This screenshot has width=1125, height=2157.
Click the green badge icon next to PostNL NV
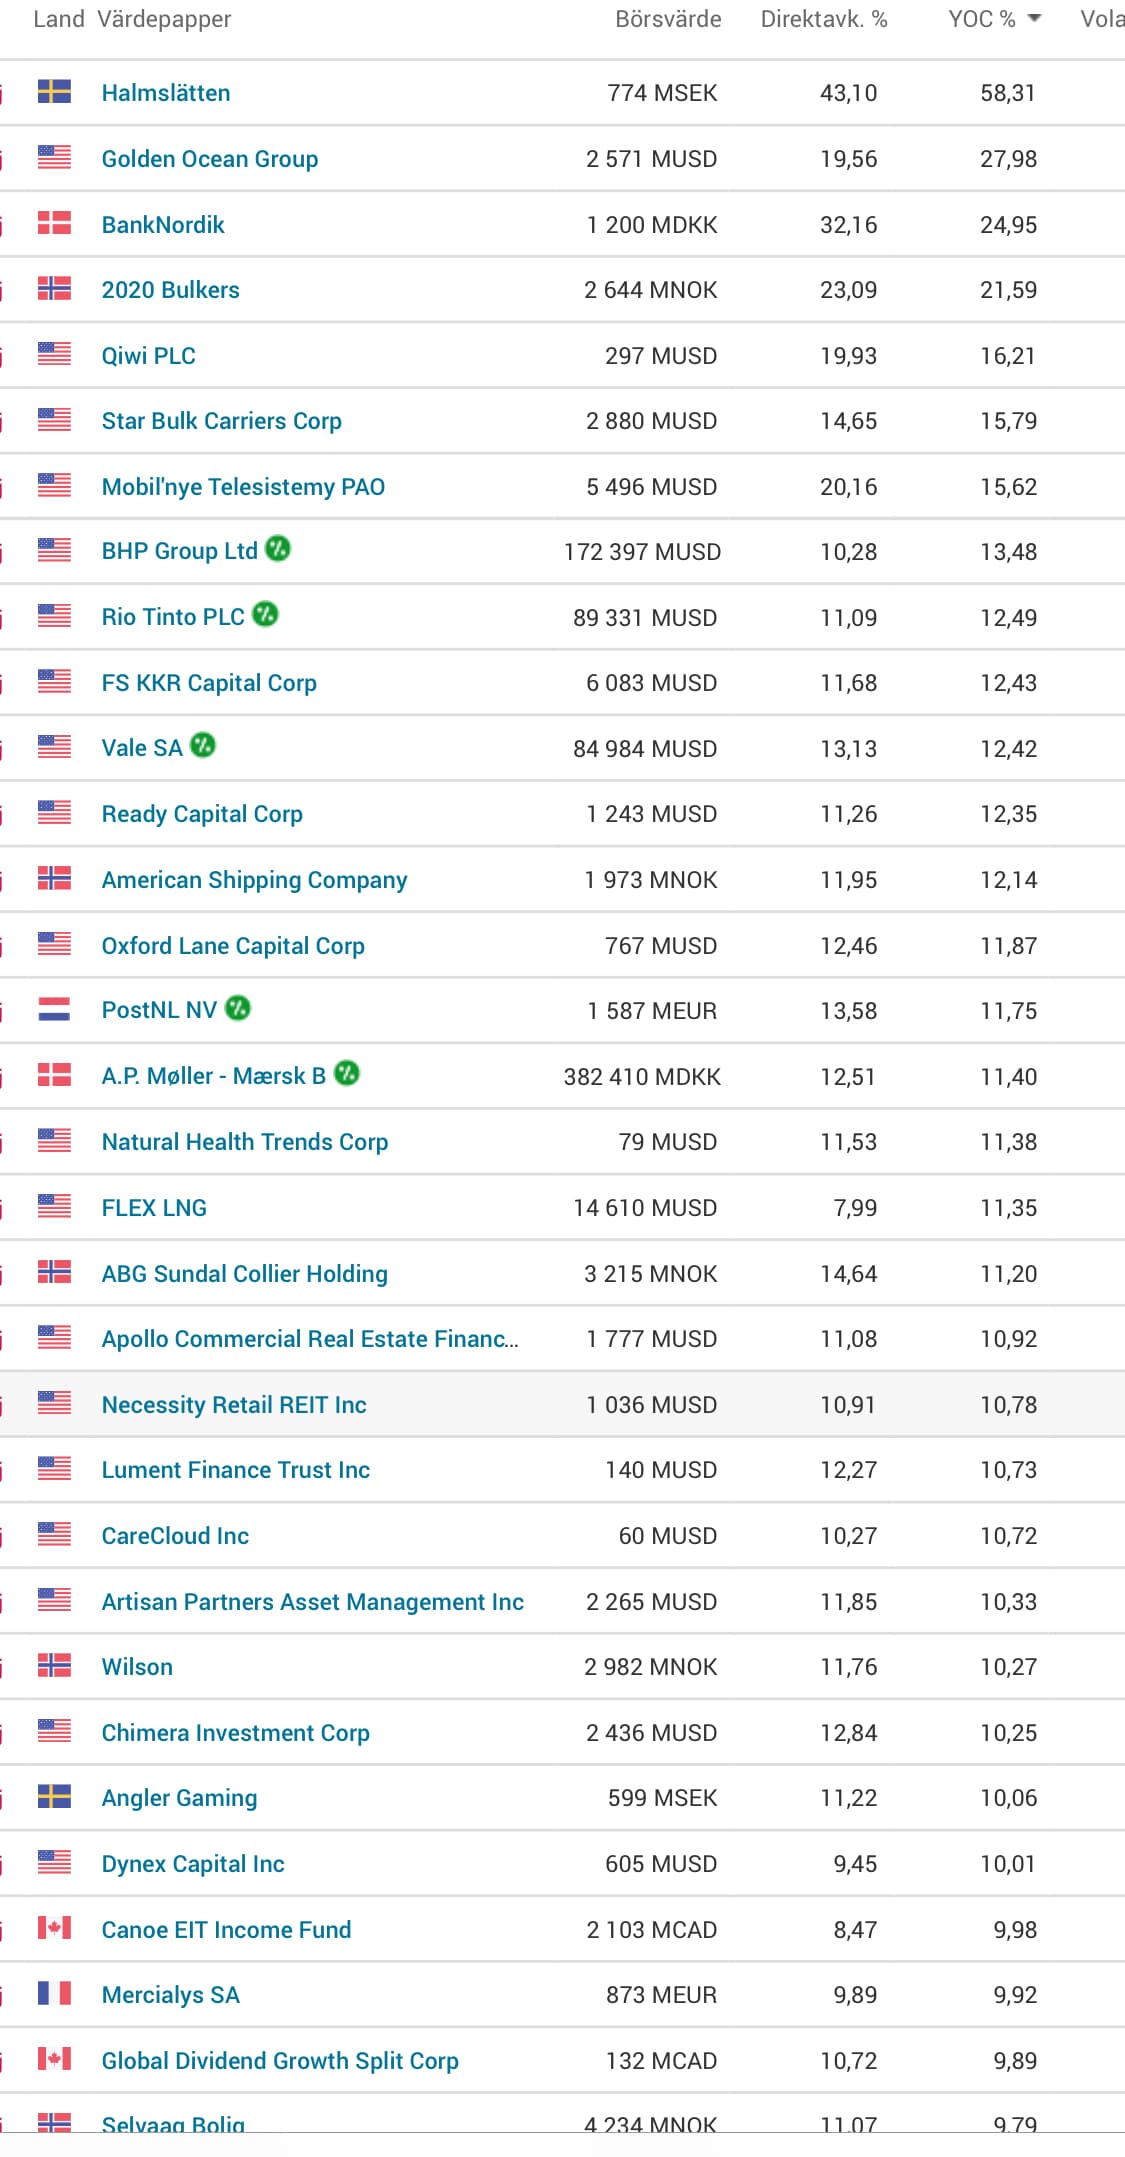click(x=238, y=1008)
